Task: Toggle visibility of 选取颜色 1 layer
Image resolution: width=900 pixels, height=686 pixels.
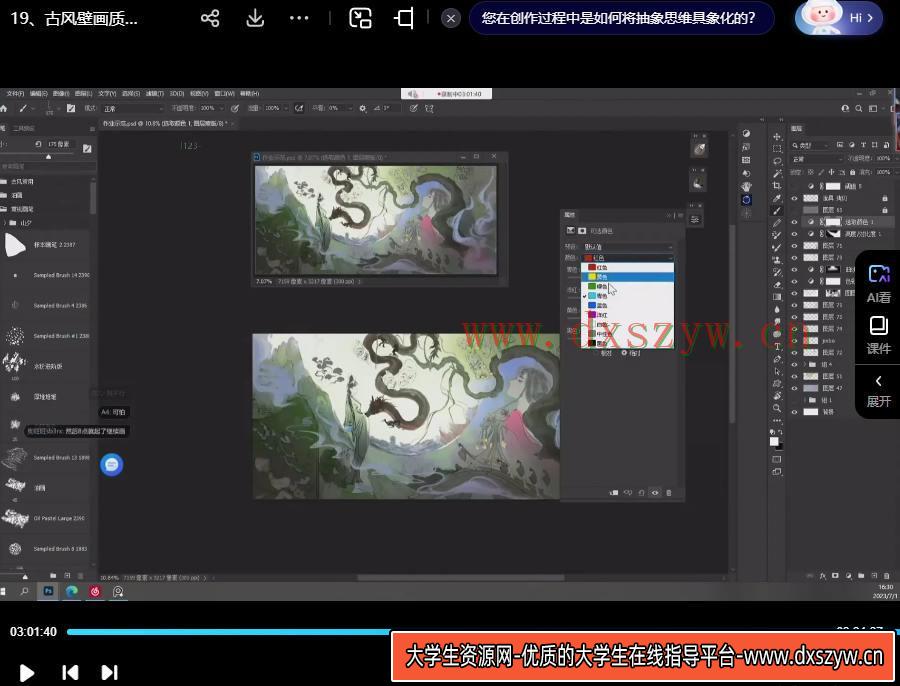Action: coord(794,222)
